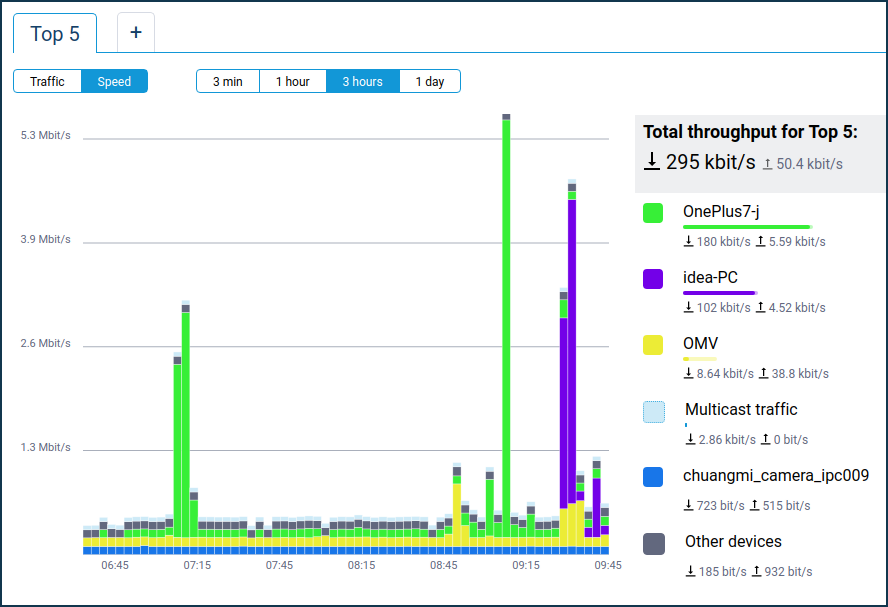
Task: Click the 07:15 time axis label
Action: (197, 565)
